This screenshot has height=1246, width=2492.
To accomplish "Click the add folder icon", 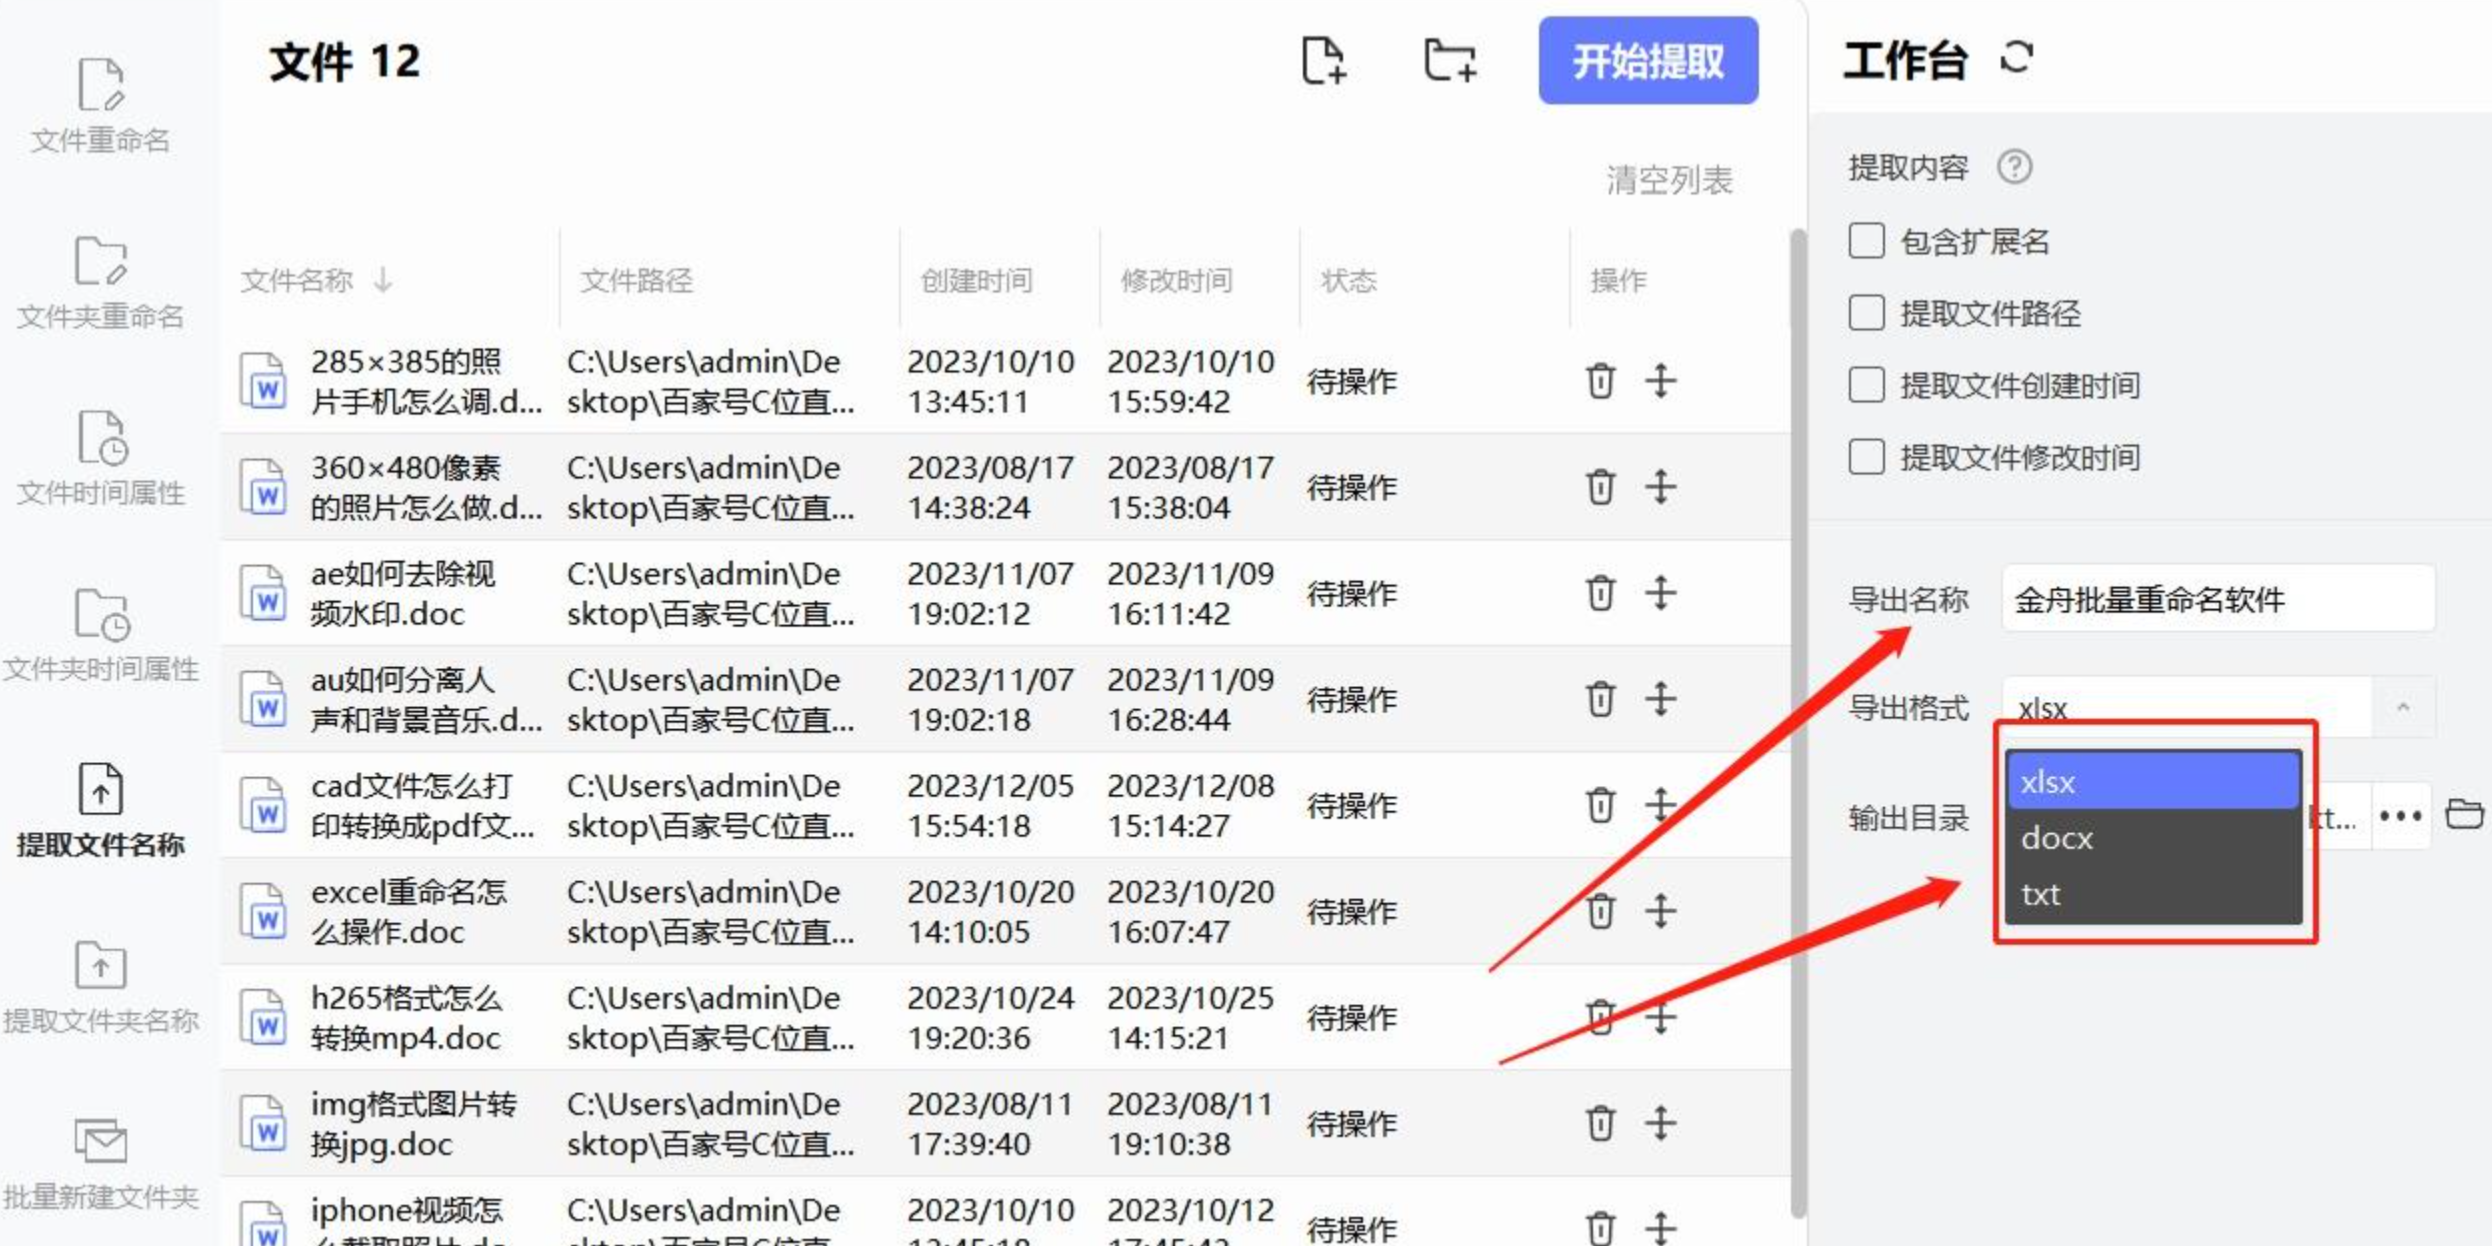I will pos(1450,60).
